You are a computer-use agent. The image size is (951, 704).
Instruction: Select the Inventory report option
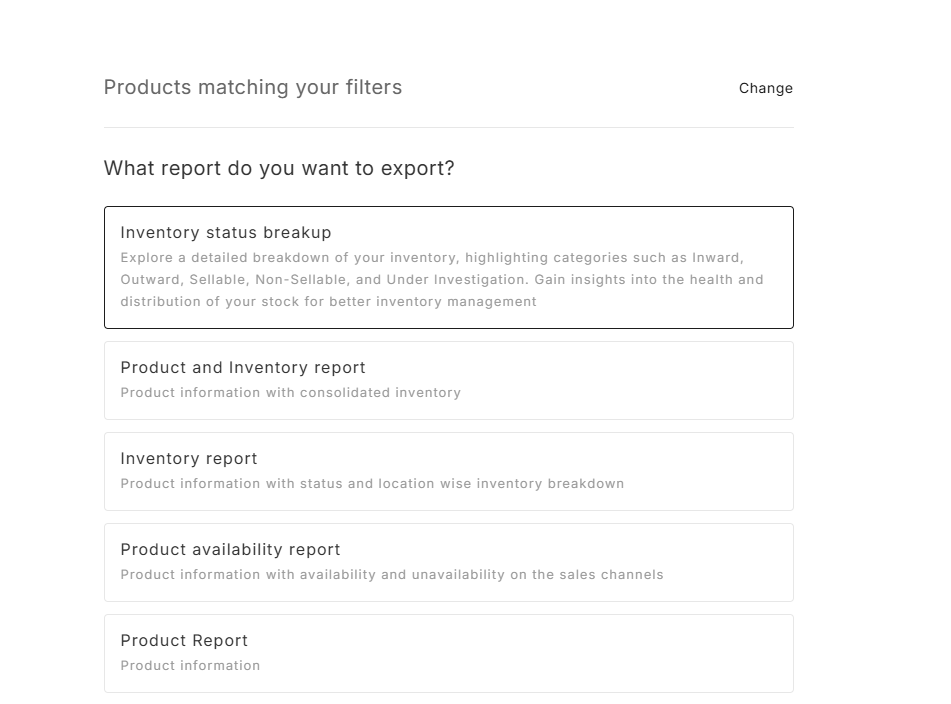[x=449, y=471]
